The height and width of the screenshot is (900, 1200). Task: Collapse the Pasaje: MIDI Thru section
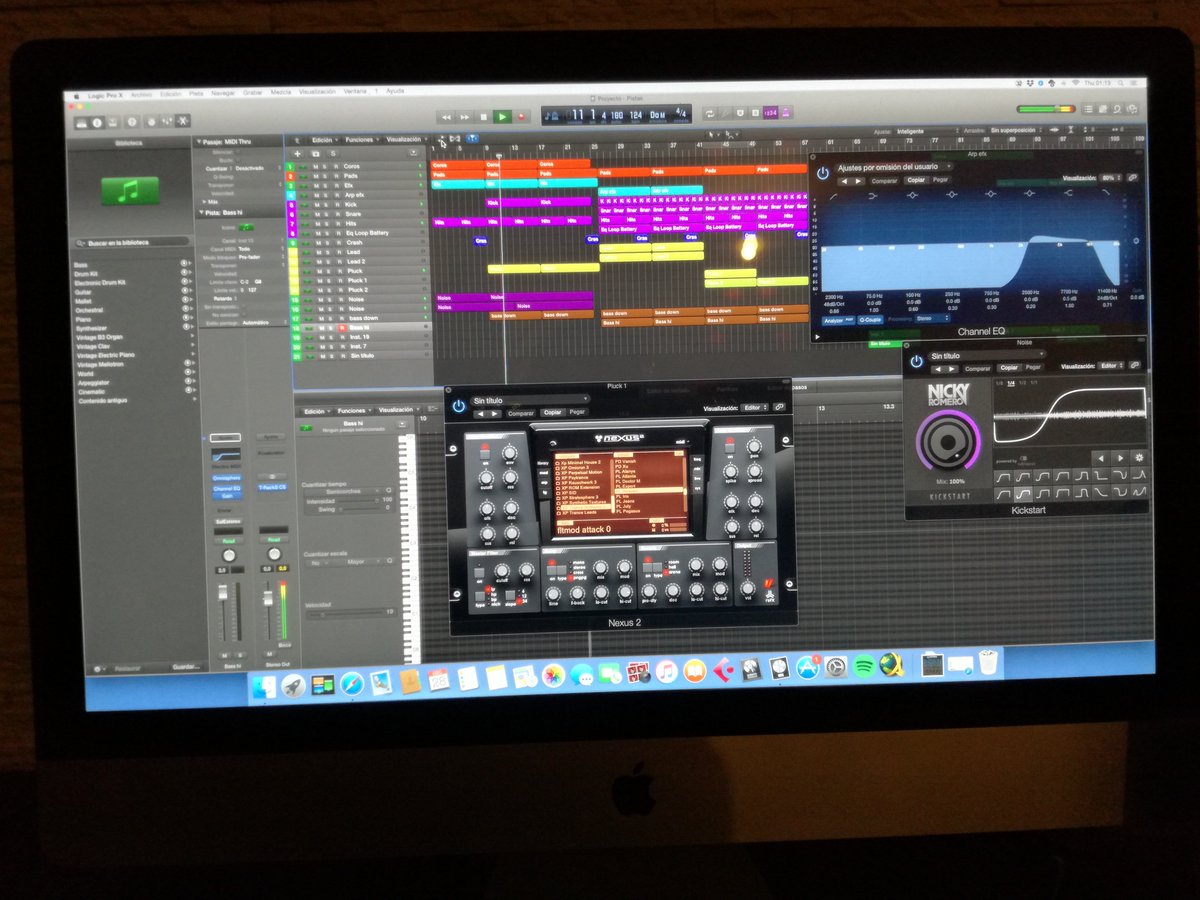point(198,142)
